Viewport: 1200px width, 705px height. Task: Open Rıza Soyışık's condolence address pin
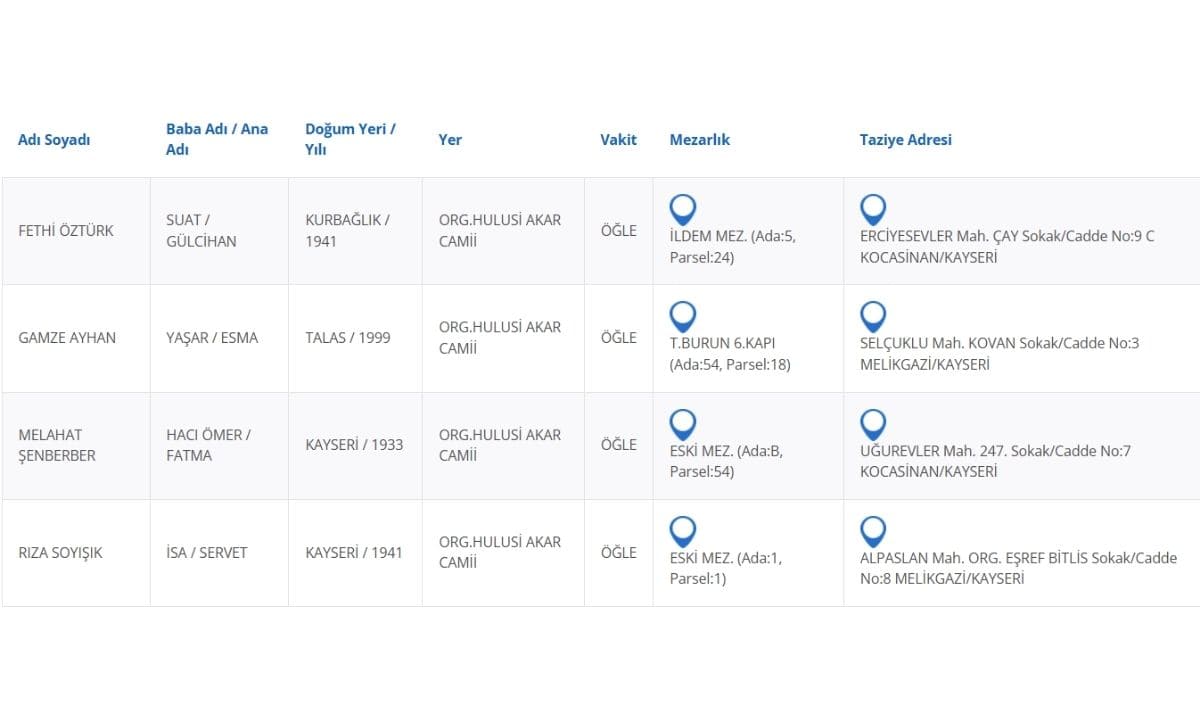point(873,531)
